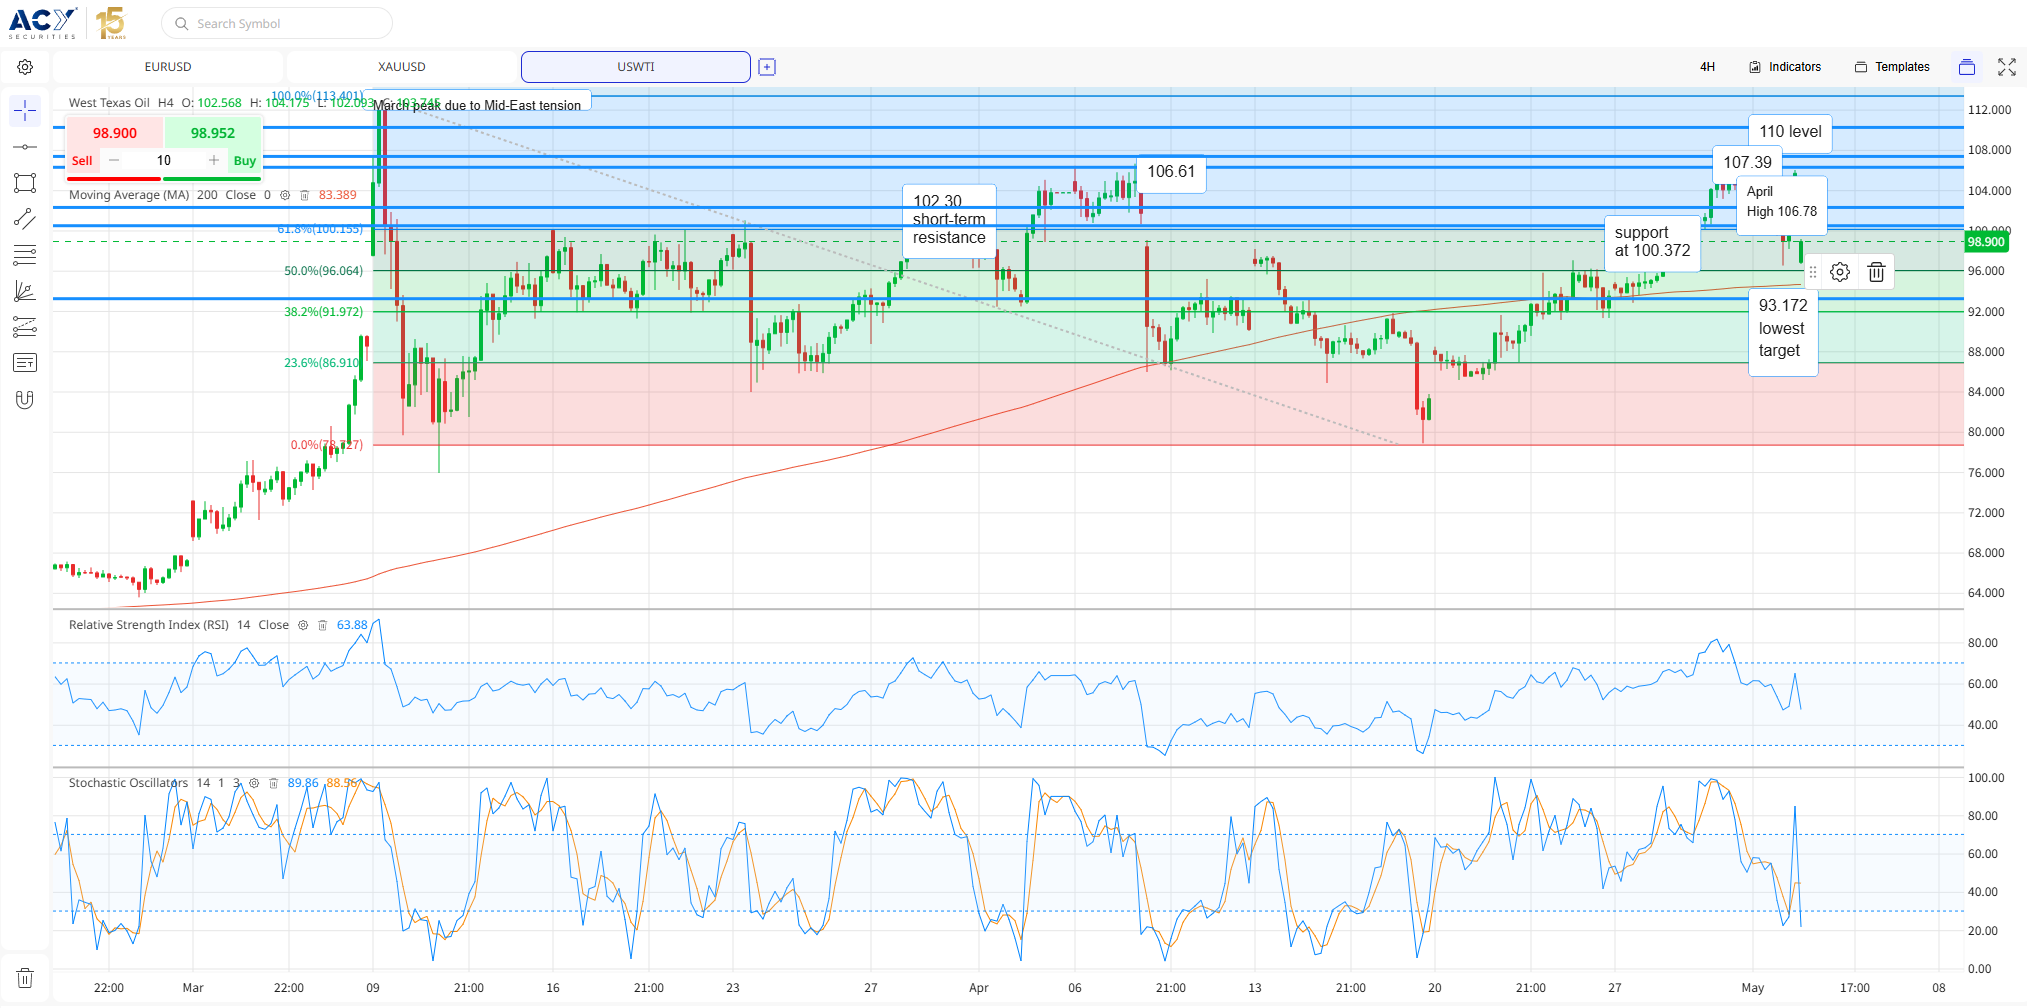Click the Moving Average (MA) indicator label

(x=129, y=195)
